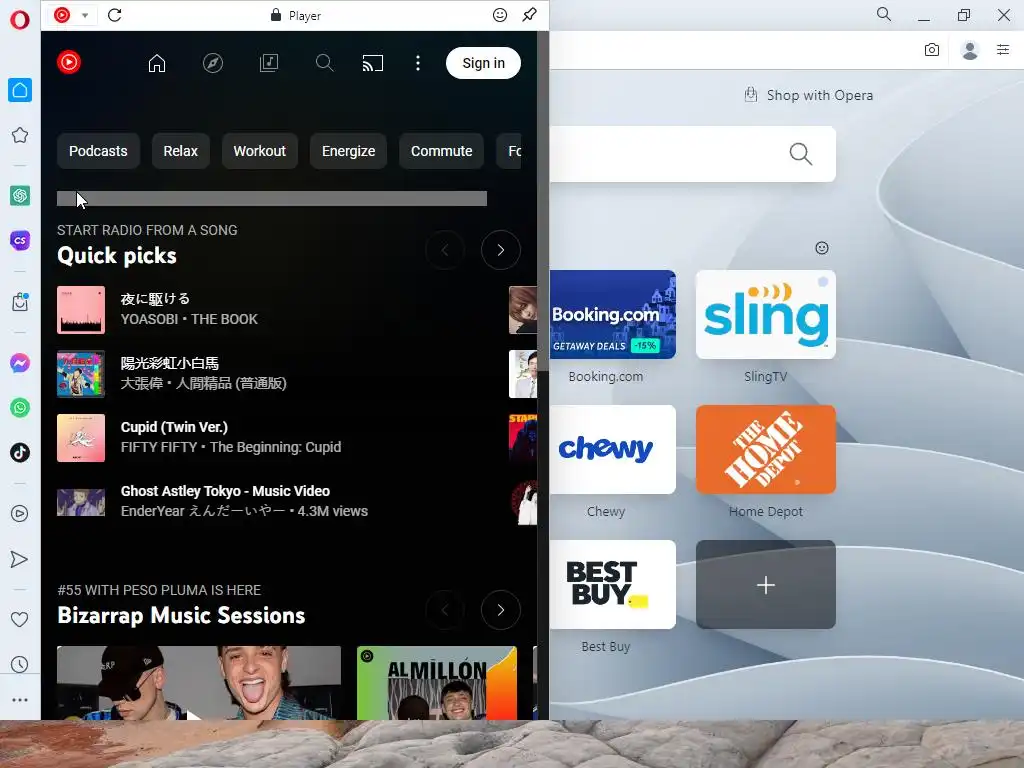Viewport: 1024px width, 768px height.
Task: Open Ghost Astley Tokyo - Music Video
Action: tap(225, 491)
